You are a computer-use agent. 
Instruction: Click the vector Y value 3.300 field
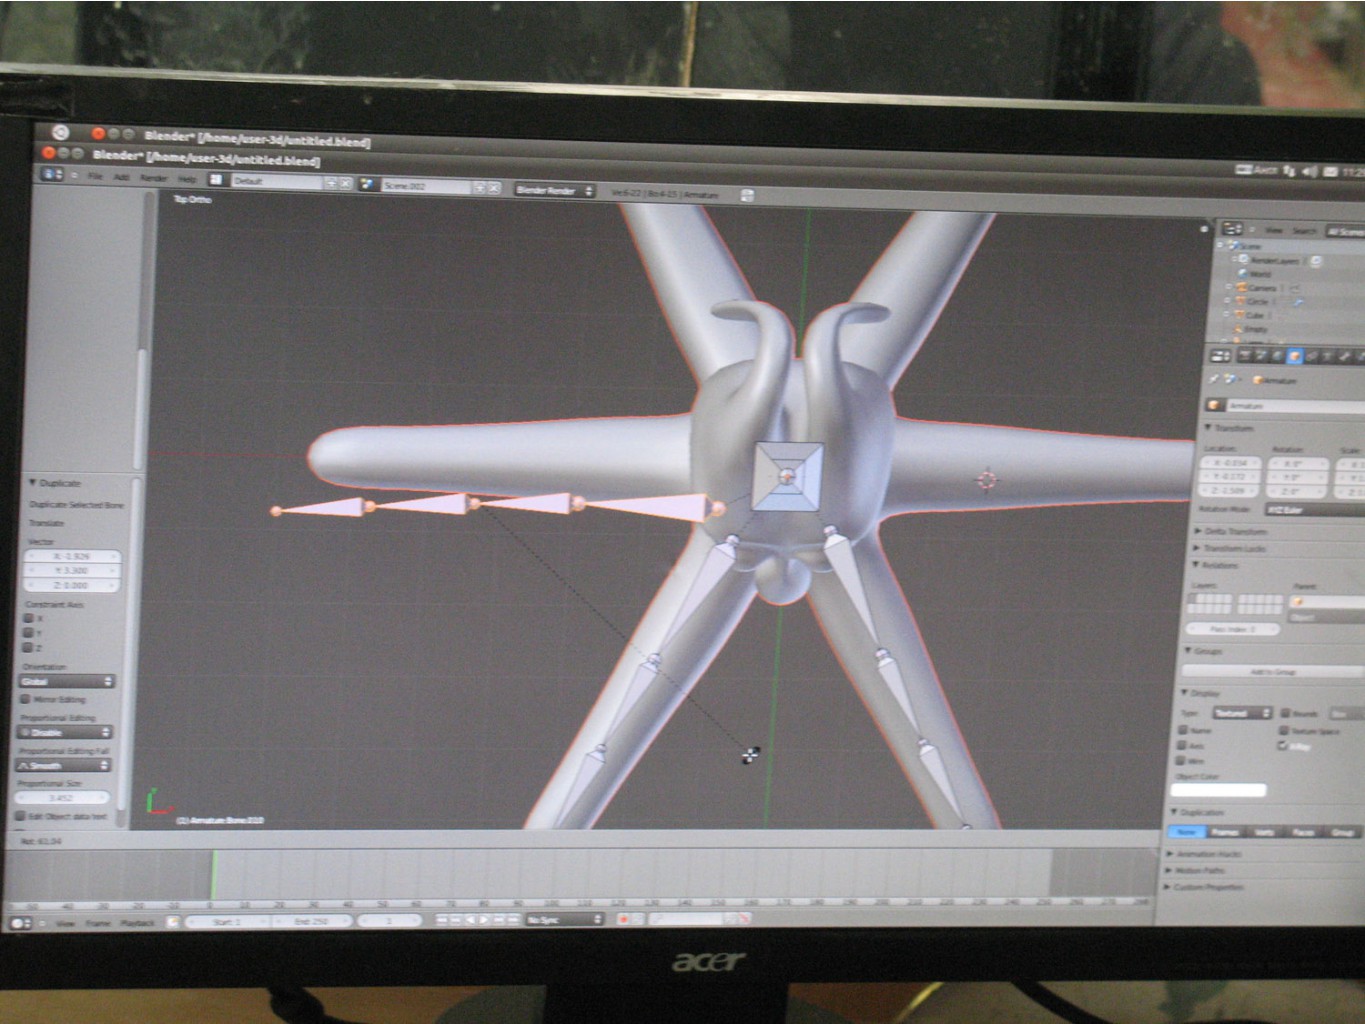pyautogui.click(x=71, y=570)
